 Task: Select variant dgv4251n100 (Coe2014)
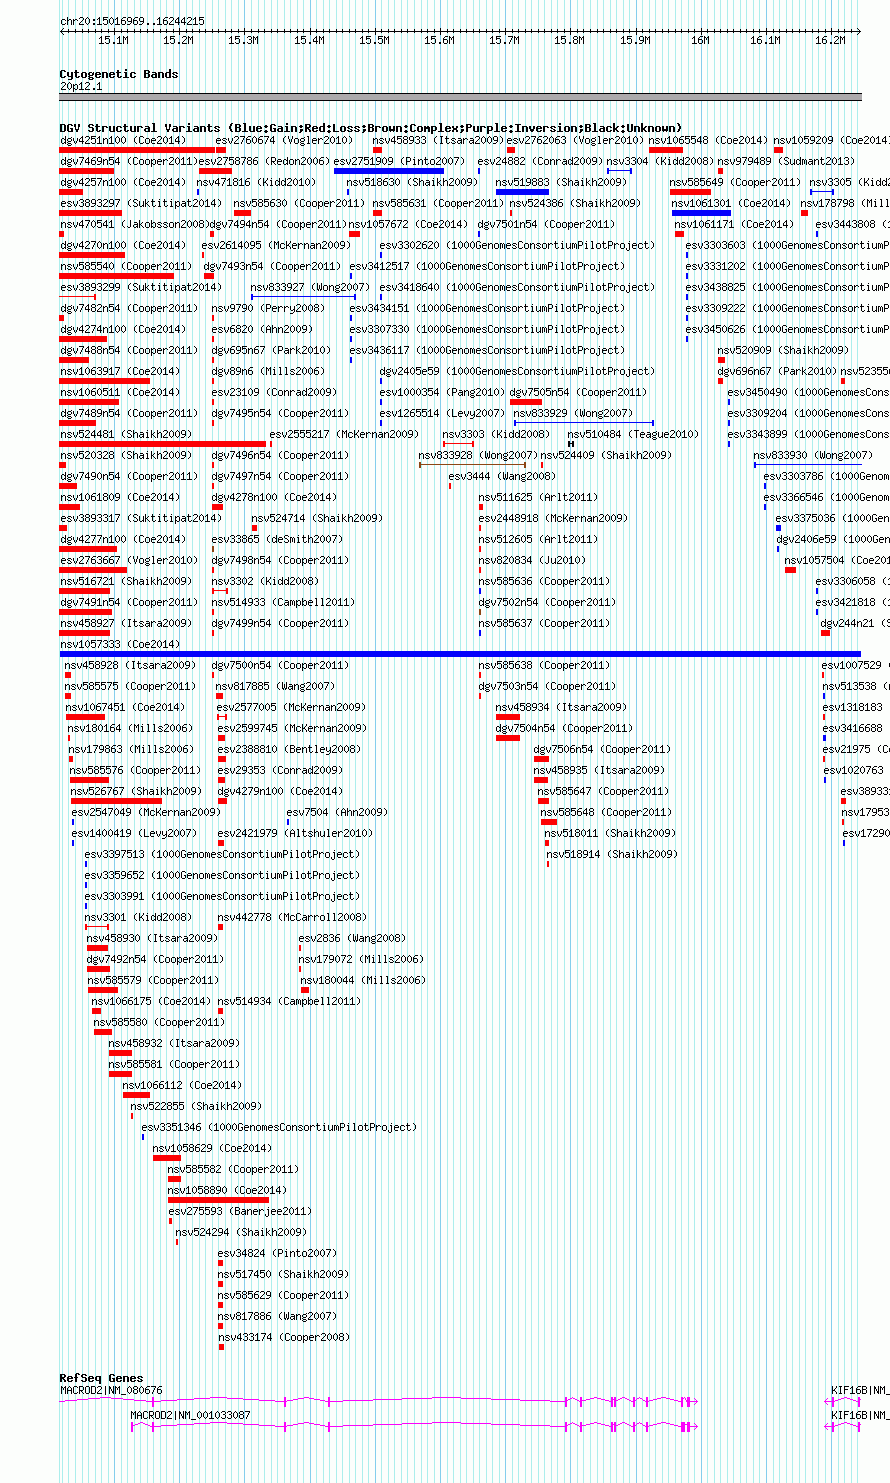coord(123,141)
